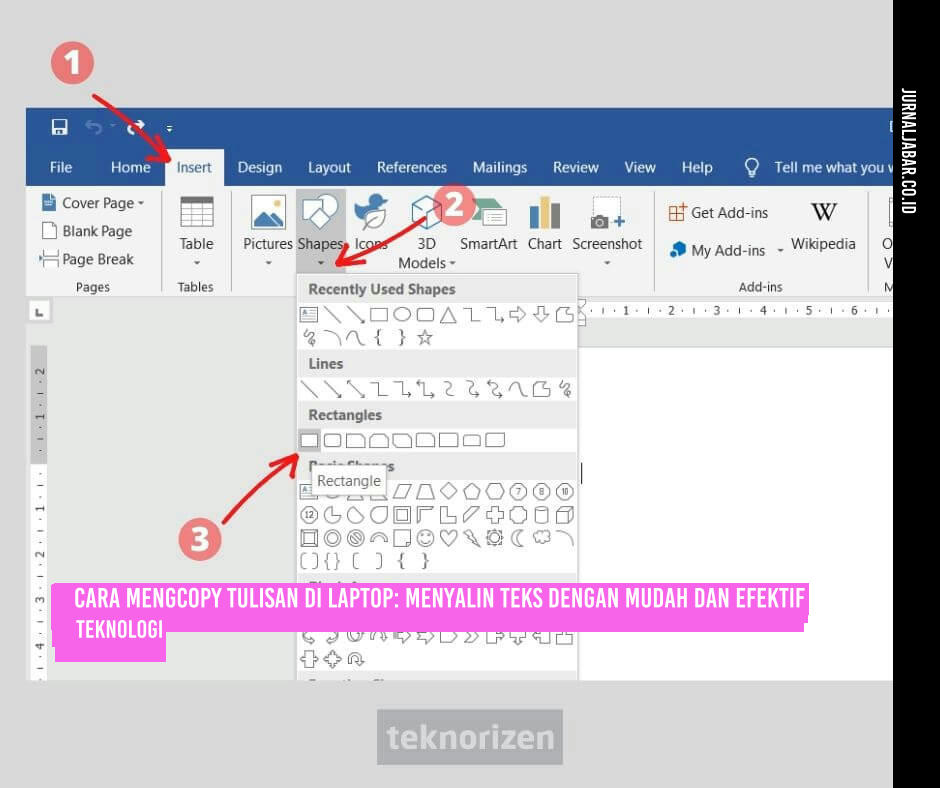The height and width of the screenshot is (788, 940).
Task: Select the Trapezoid basic shape
Action: pyautogui.click(x=425, y=492)
